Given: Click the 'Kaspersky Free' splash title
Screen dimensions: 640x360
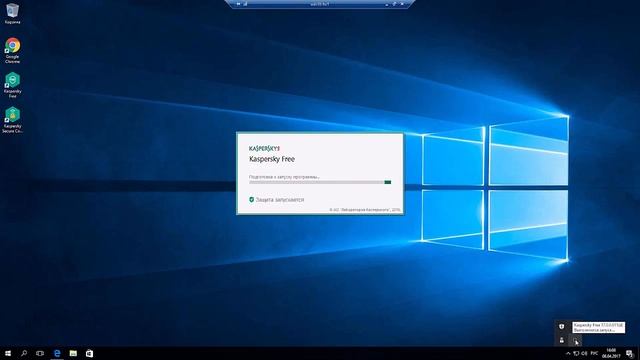Looking at the screenshot, I should [272, 159].
